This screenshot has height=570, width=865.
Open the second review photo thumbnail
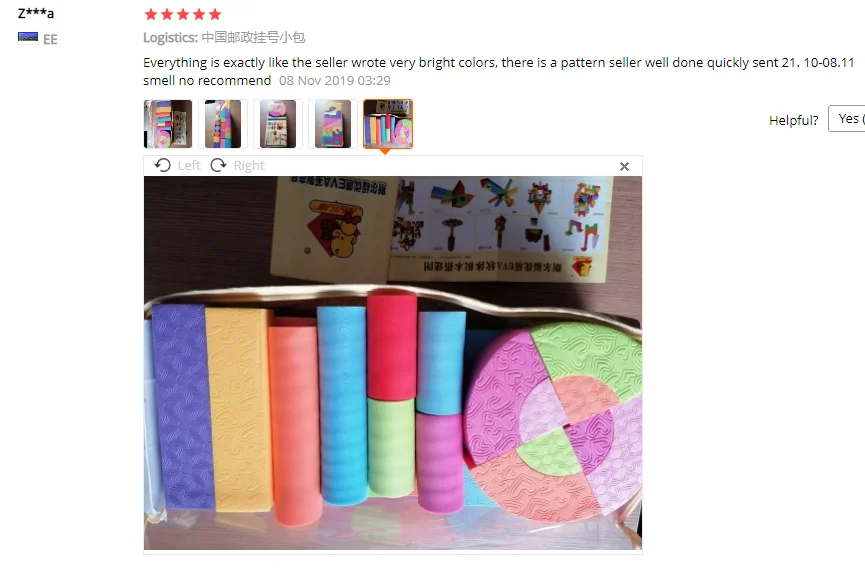tap(223, 124)
